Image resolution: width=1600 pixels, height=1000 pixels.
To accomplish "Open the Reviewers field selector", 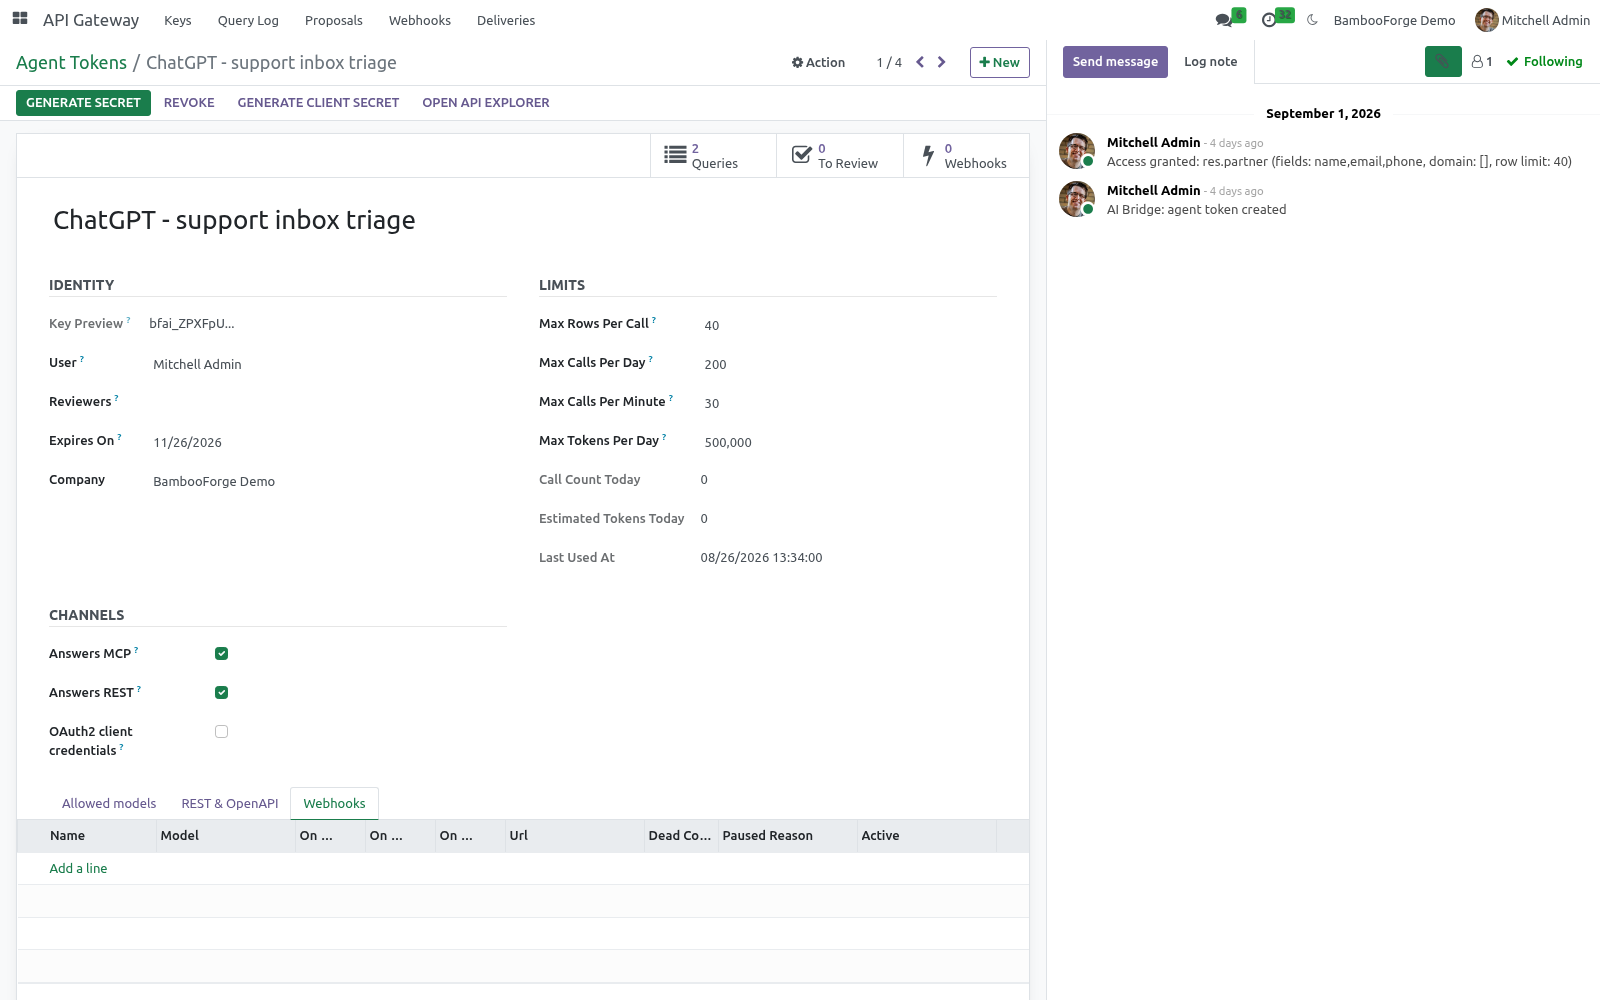I will [328, 403].
